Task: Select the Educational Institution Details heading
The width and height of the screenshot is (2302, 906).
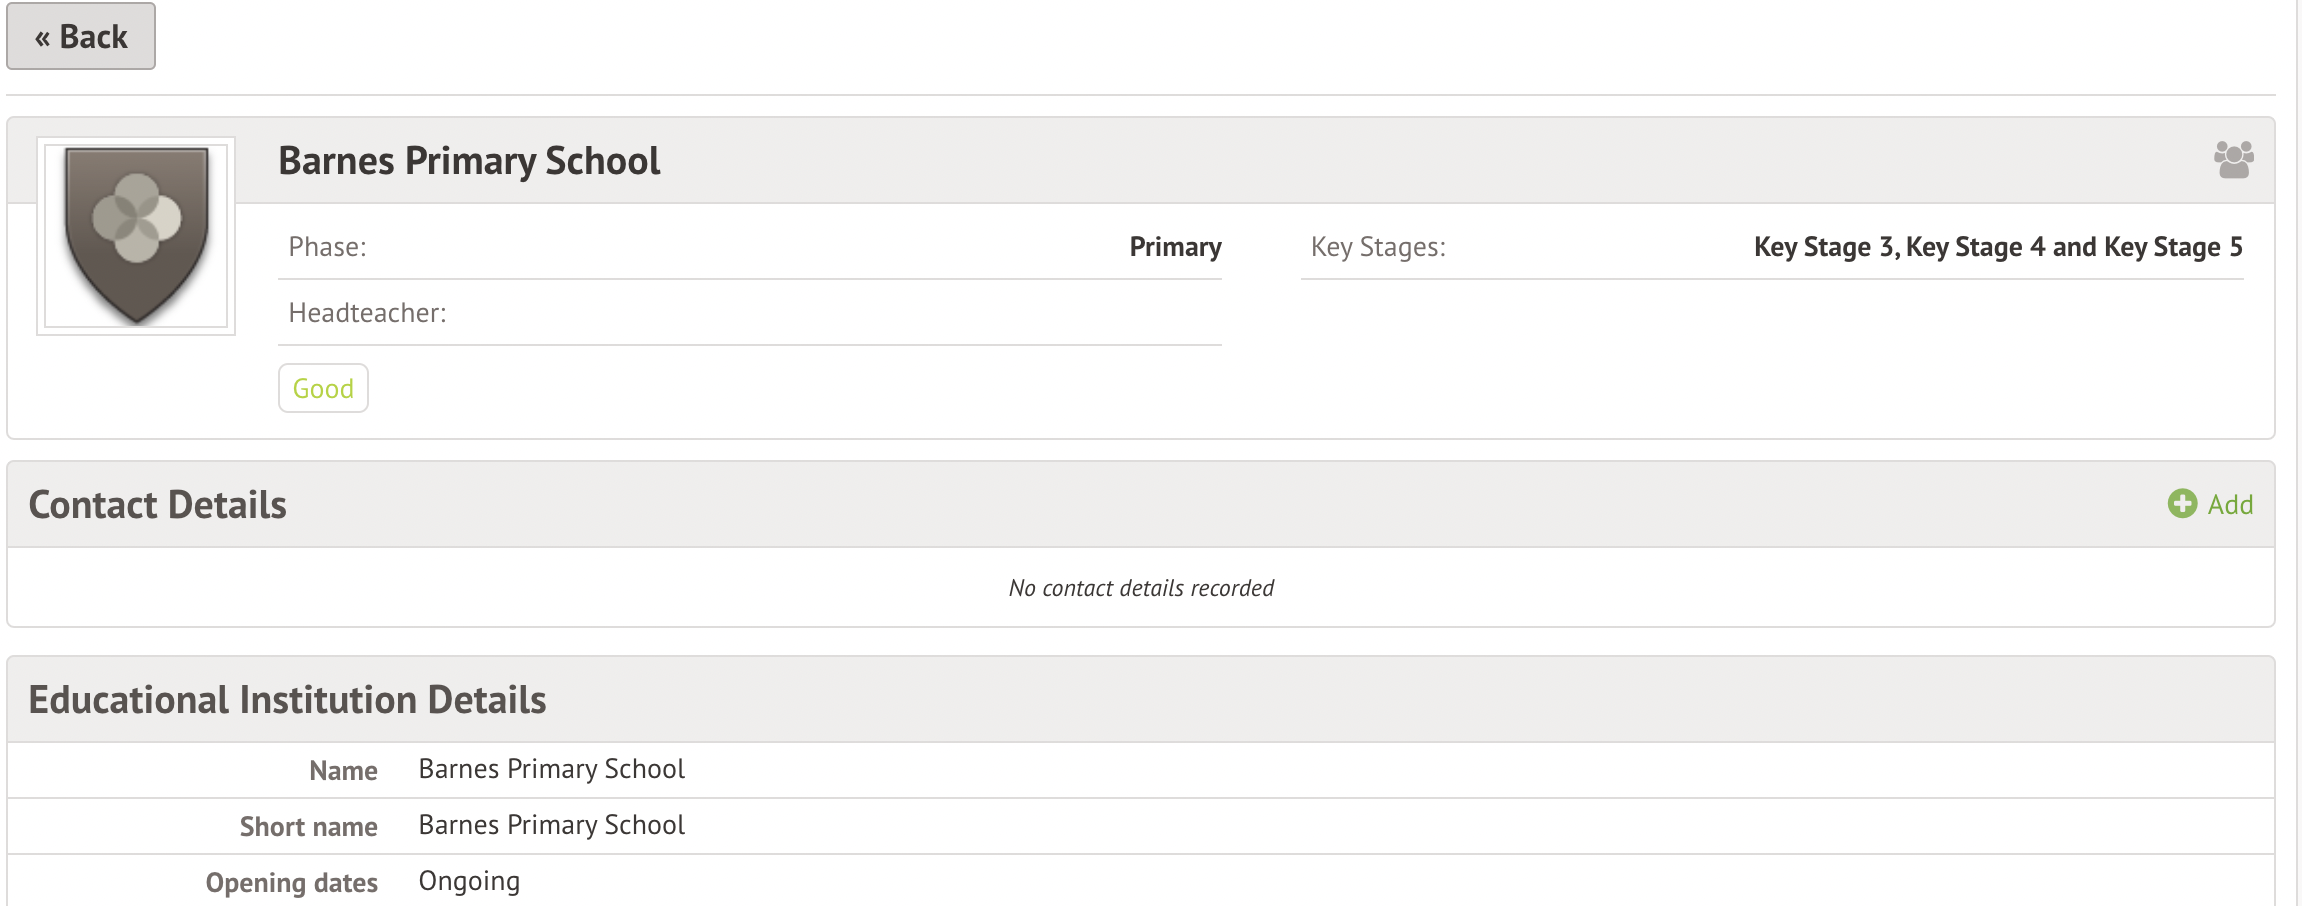Action: [288, 700]
